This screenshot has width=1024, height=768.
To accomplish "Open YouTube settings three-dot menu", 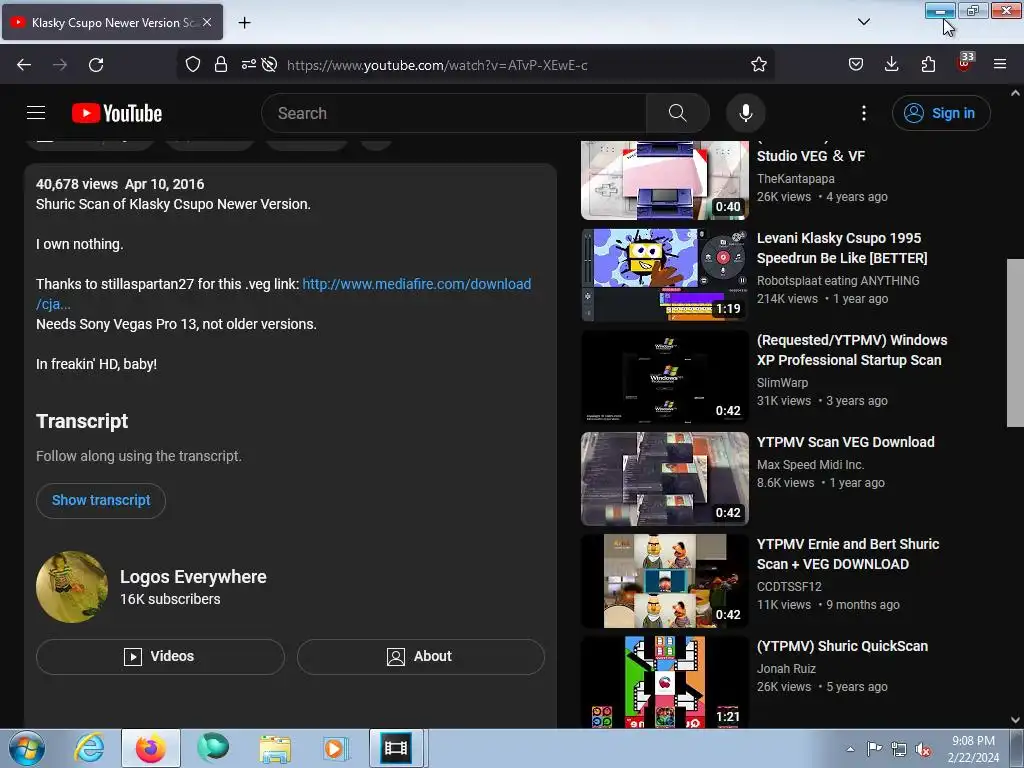I will [x=863, y=113].
